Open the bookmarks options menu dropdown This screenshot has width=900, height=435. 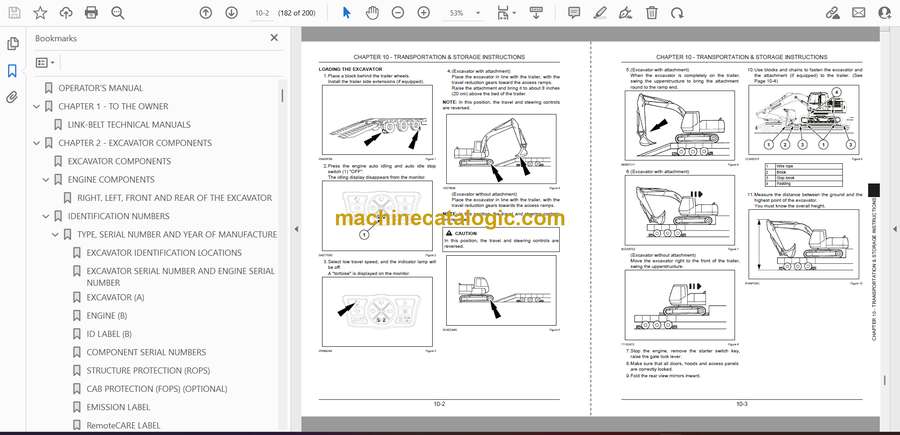click(x=47, y=62)
